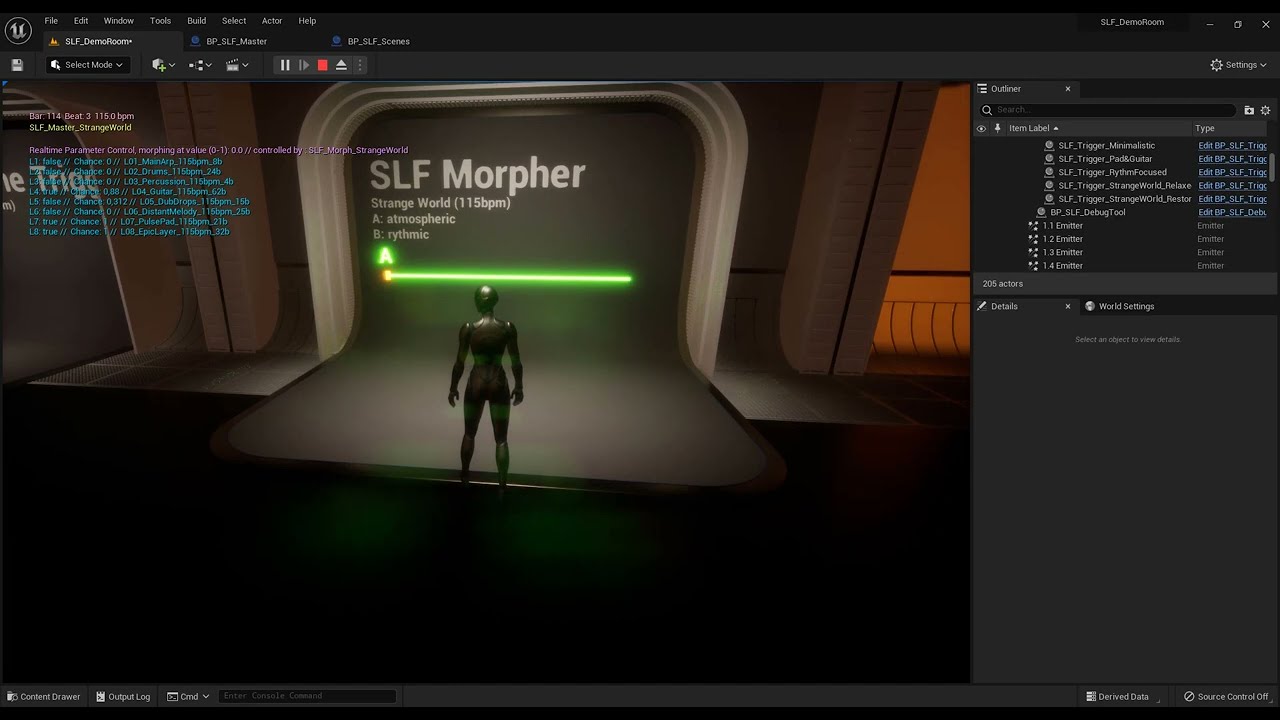The image size is (1280, 720).
Task: Open the Cmd console type dropdown
Action: (186, 696)
